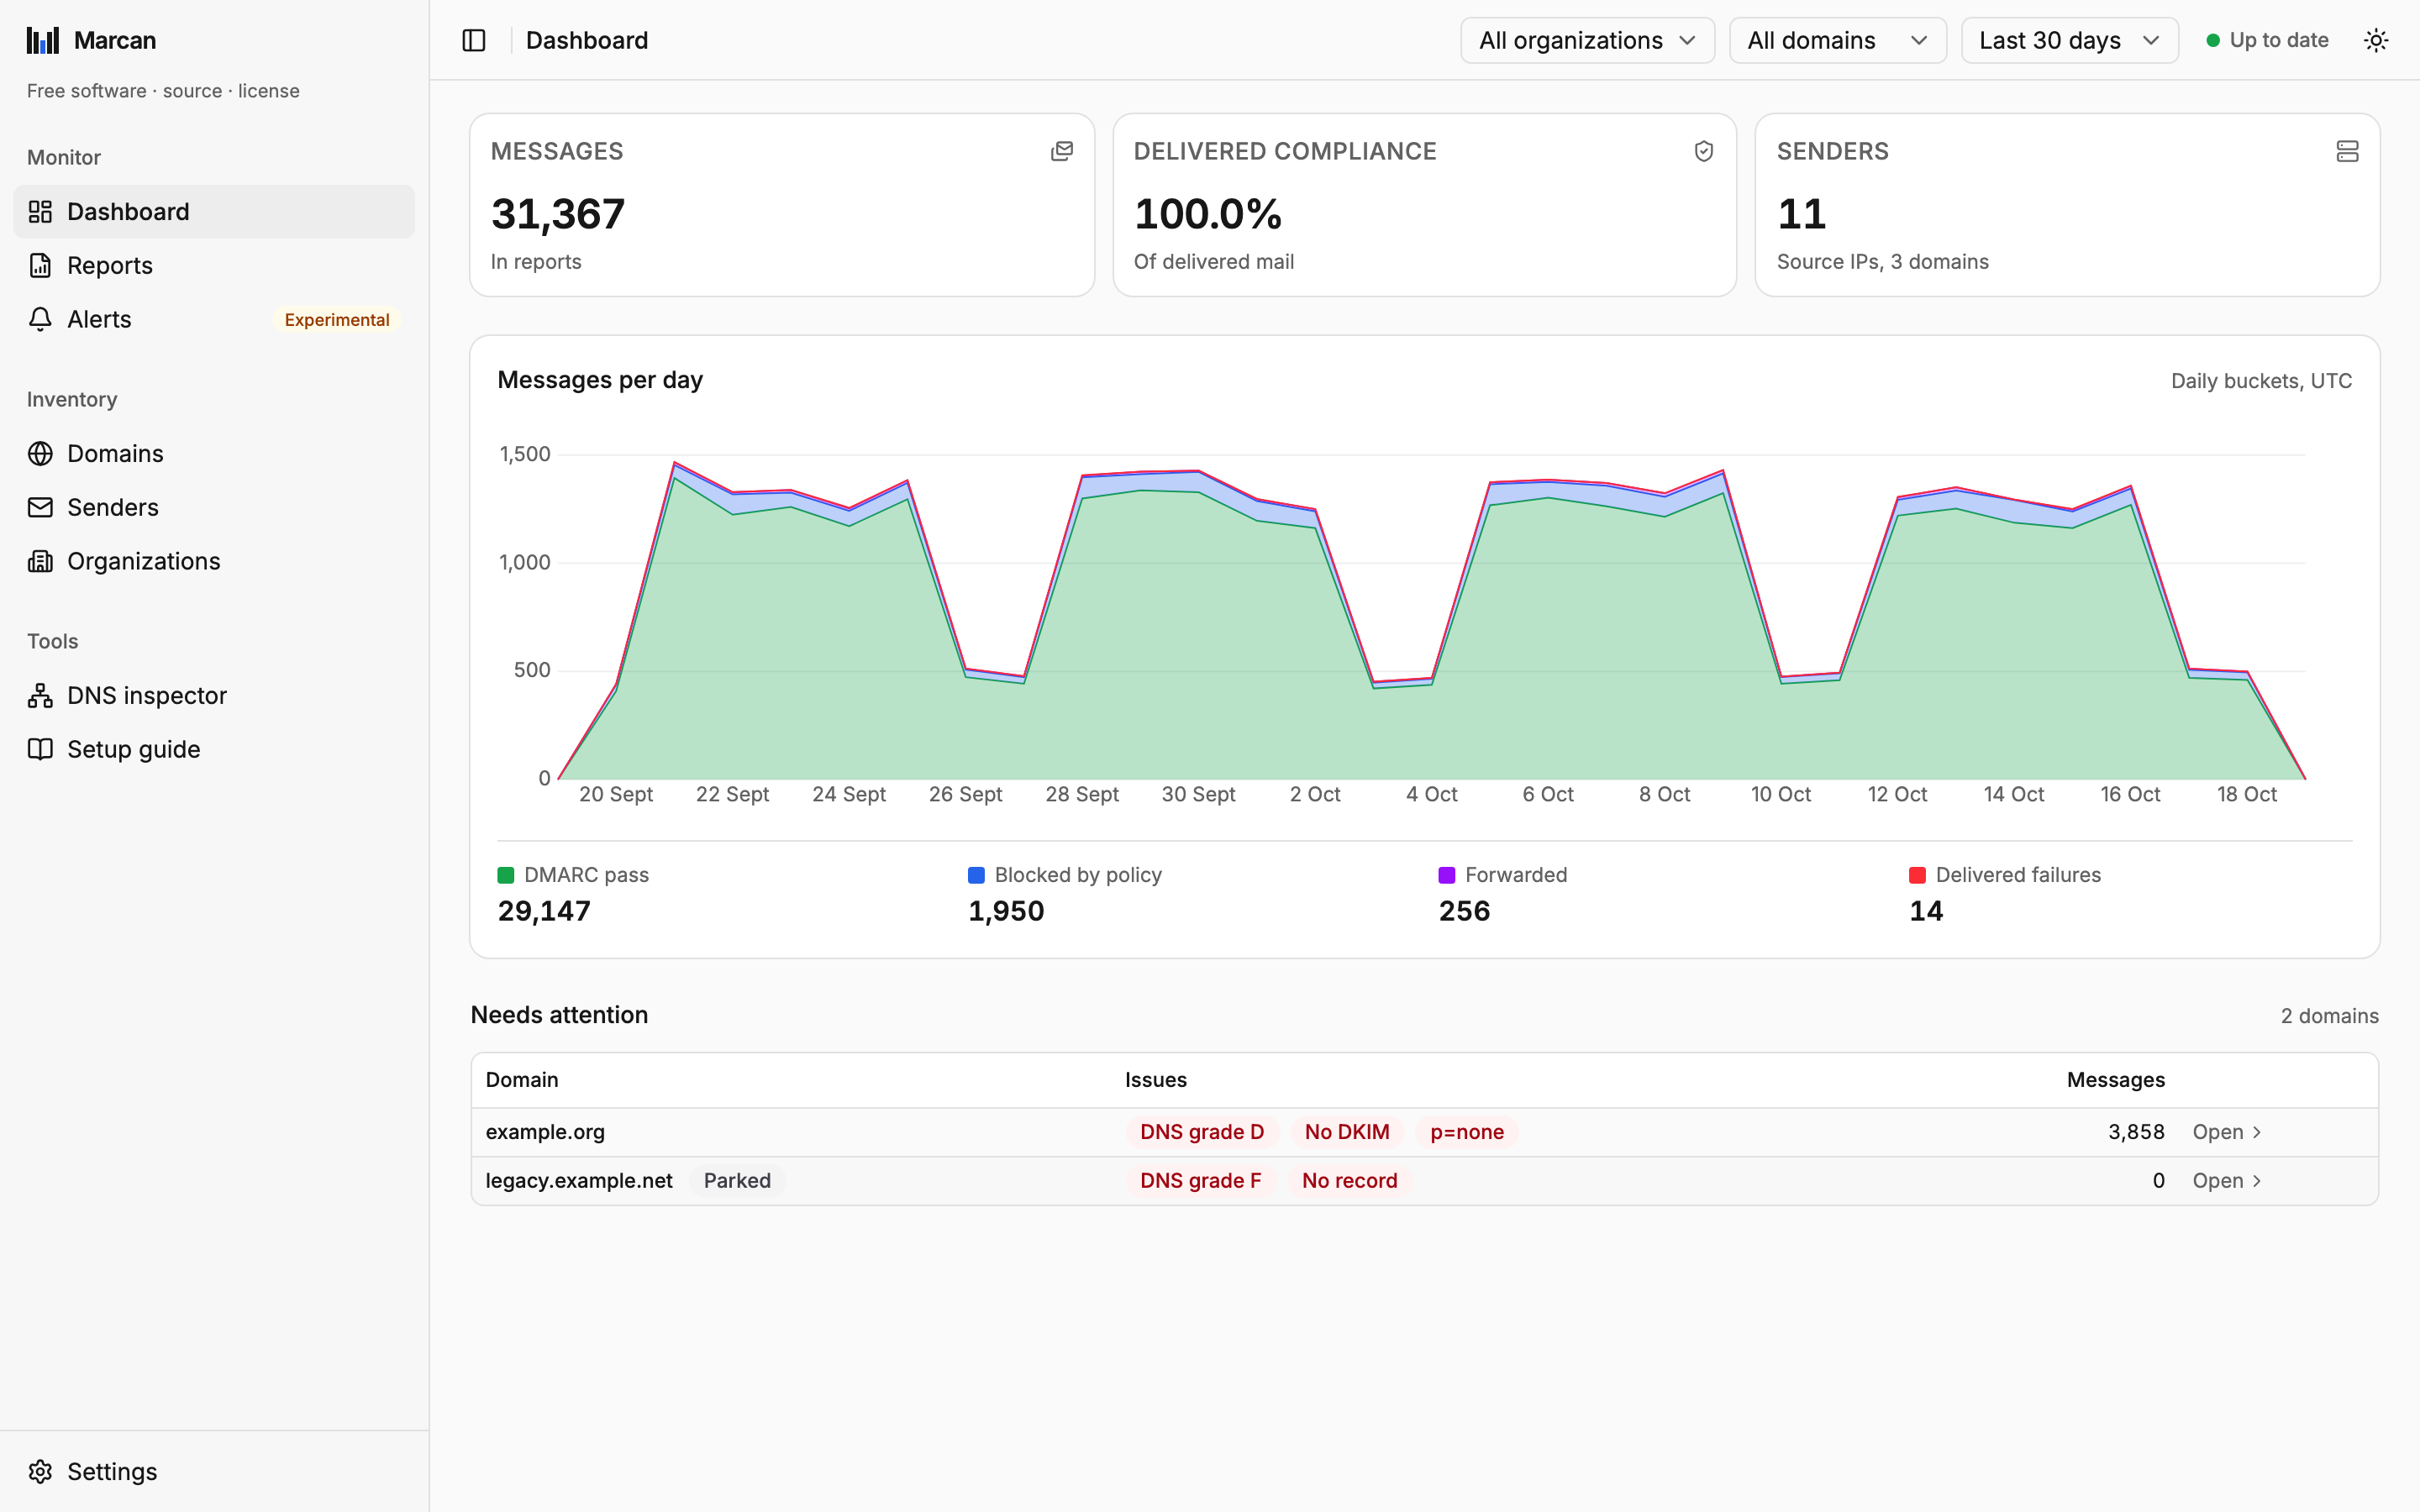
Task: Open the DNS inspector tool
Action: click(214, 696)
